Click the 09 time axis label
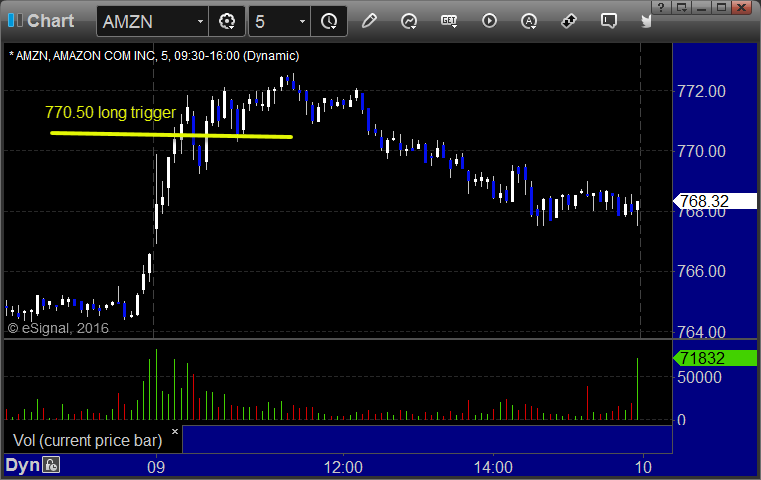This screenshot has height=480, width=761. coord(156,467)
